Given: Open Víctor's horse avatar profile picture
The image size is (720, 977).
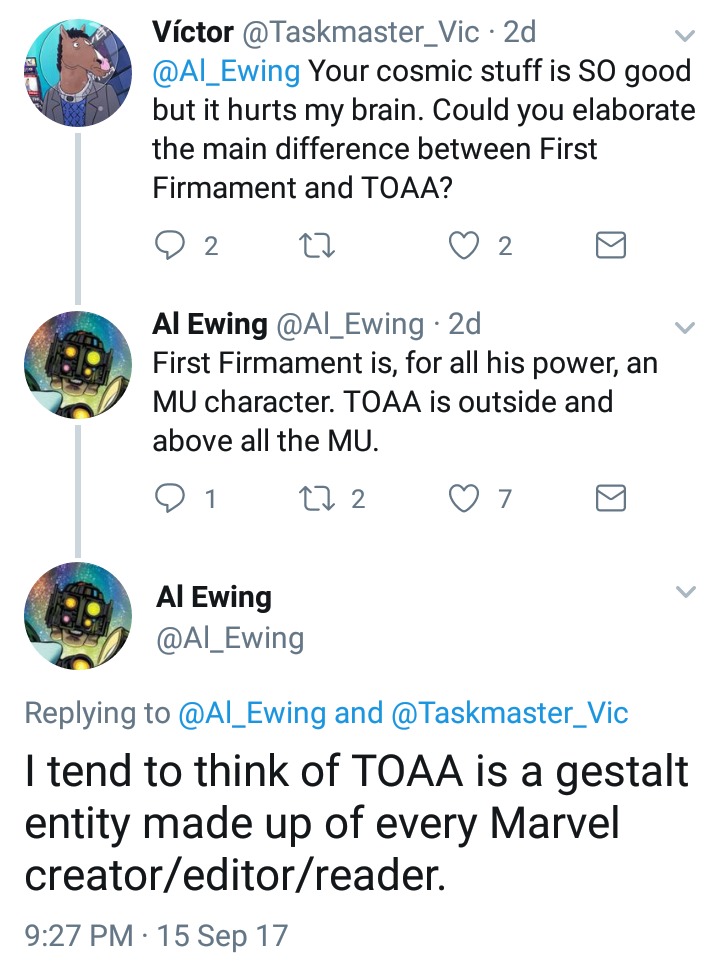Looking at the screenshot, I should [78, 73].
